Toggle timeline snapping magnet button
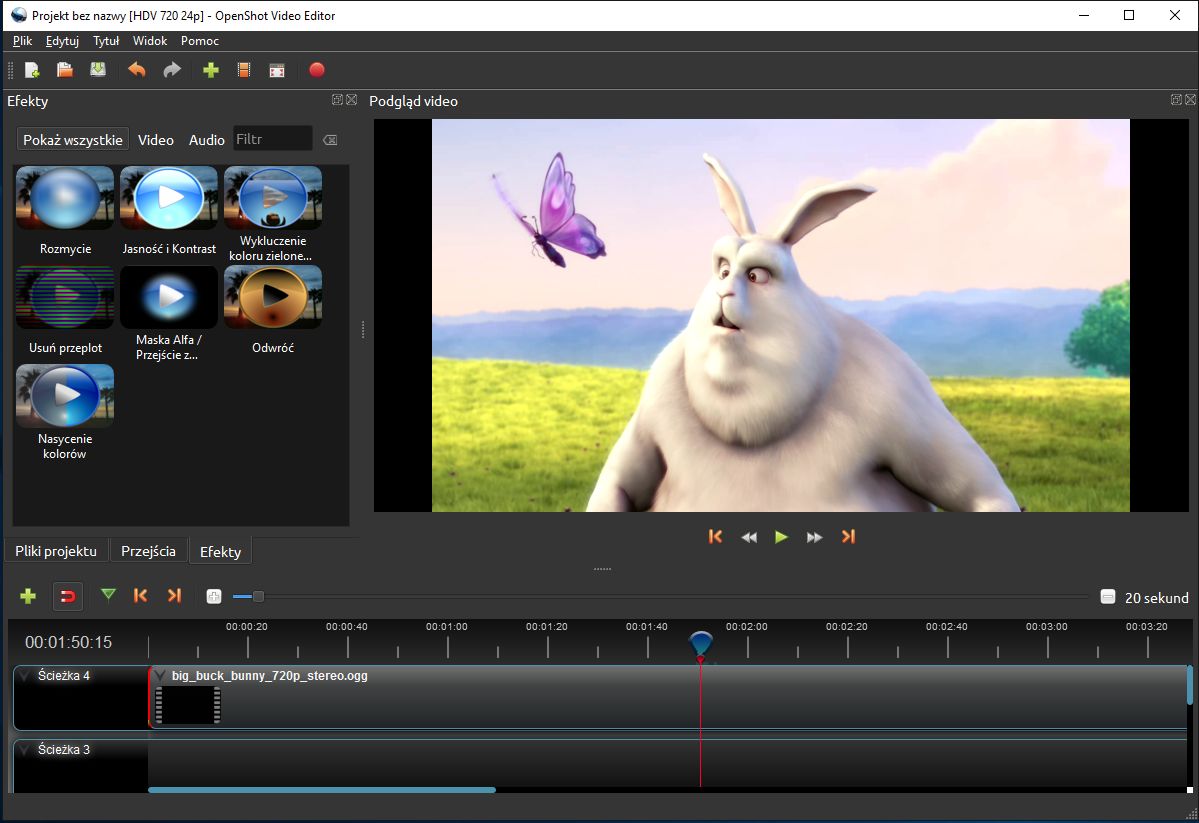This screenshot has width=1199, height=823. (x=67, y=596)
